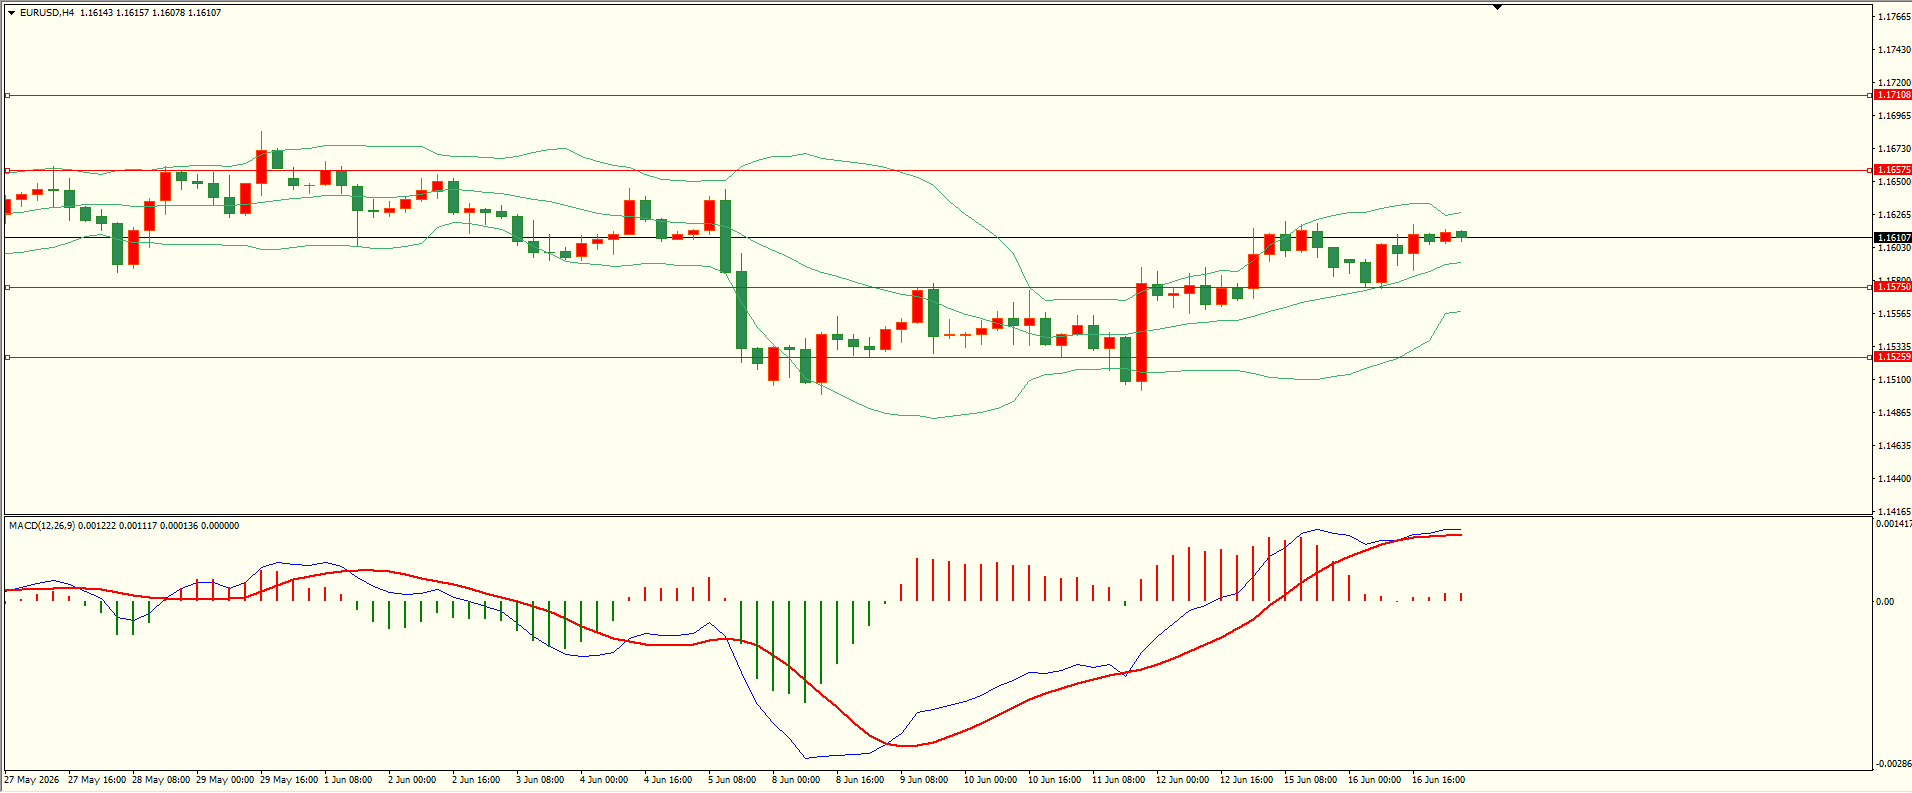Click the 27 May 2026 date label

click(x=32, y=780)
